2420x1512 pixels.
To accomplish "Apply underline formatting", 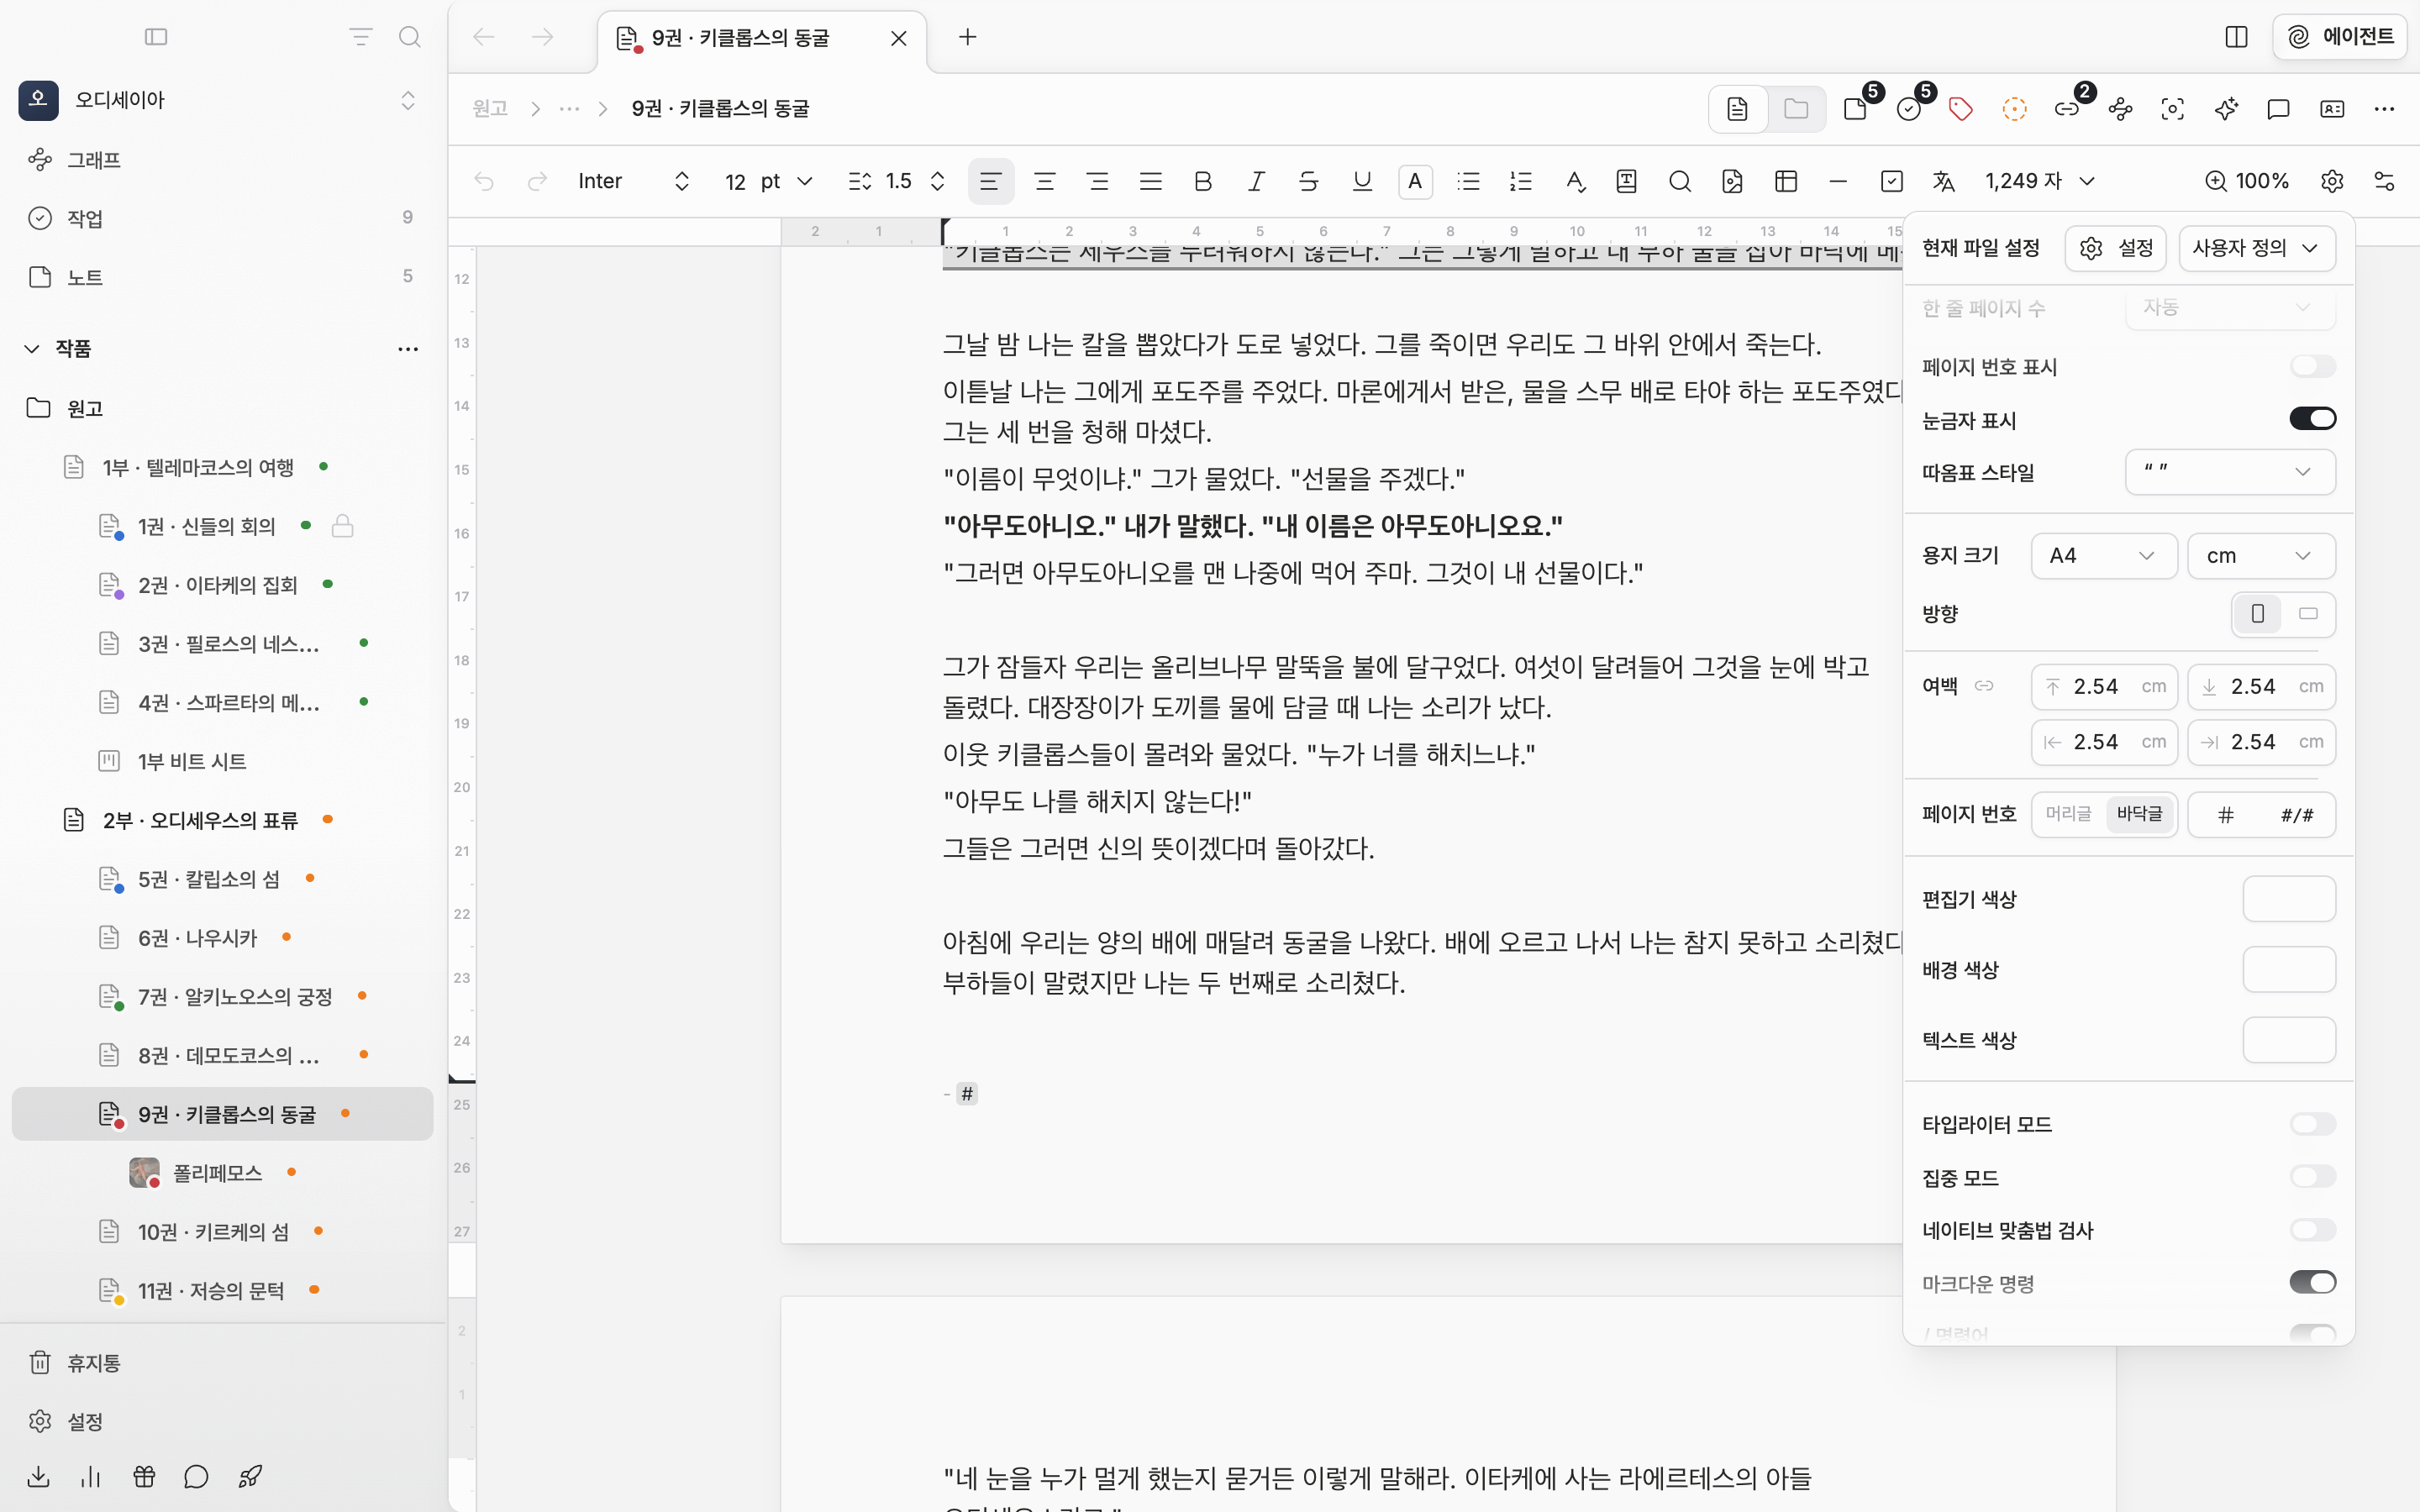I will (x=1361, y=181).
